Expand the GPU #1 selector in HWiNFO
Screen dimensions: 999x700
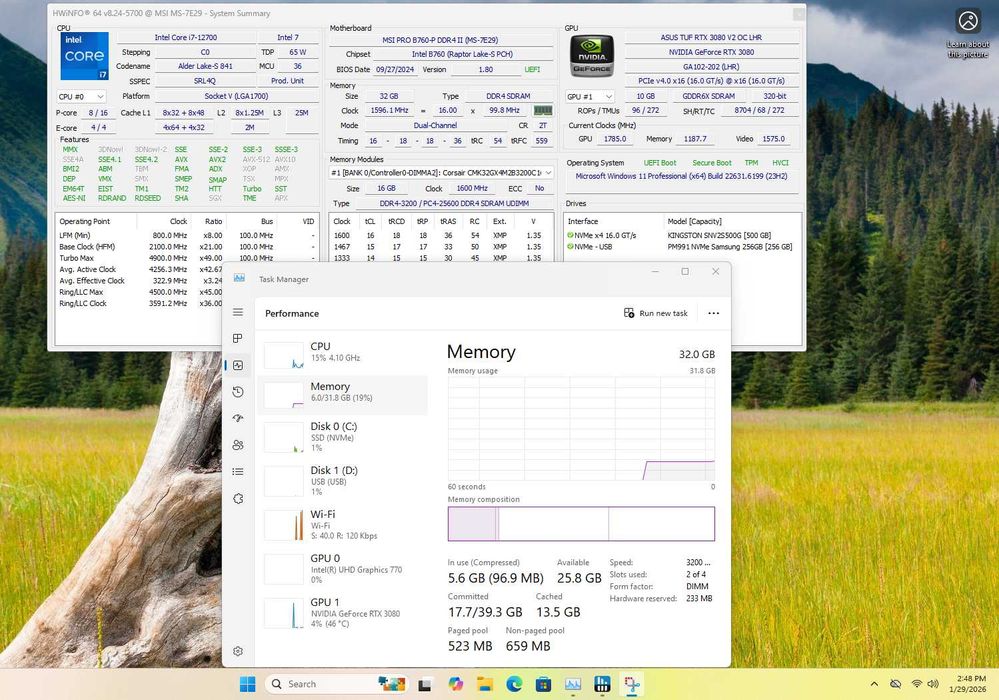[x=590, y=96]
